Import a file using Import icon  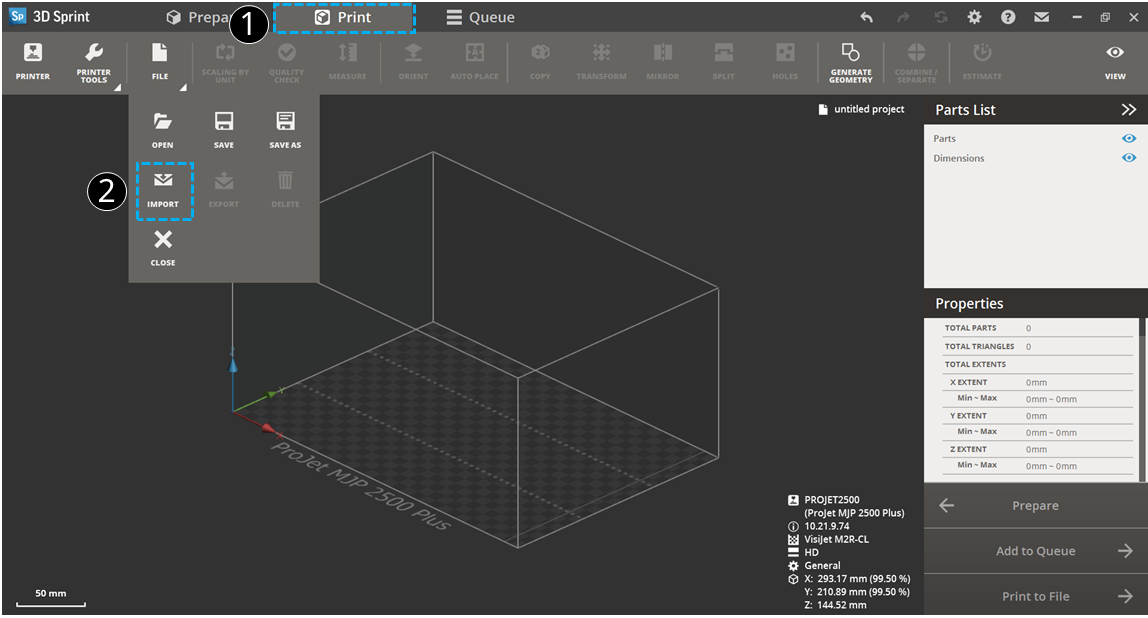point(163,188)
